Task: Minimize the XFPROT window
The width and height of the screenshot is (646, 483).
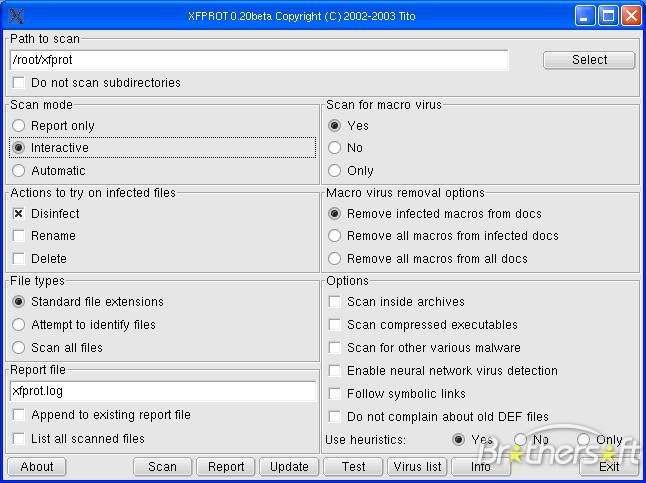Action: [585, 16]
